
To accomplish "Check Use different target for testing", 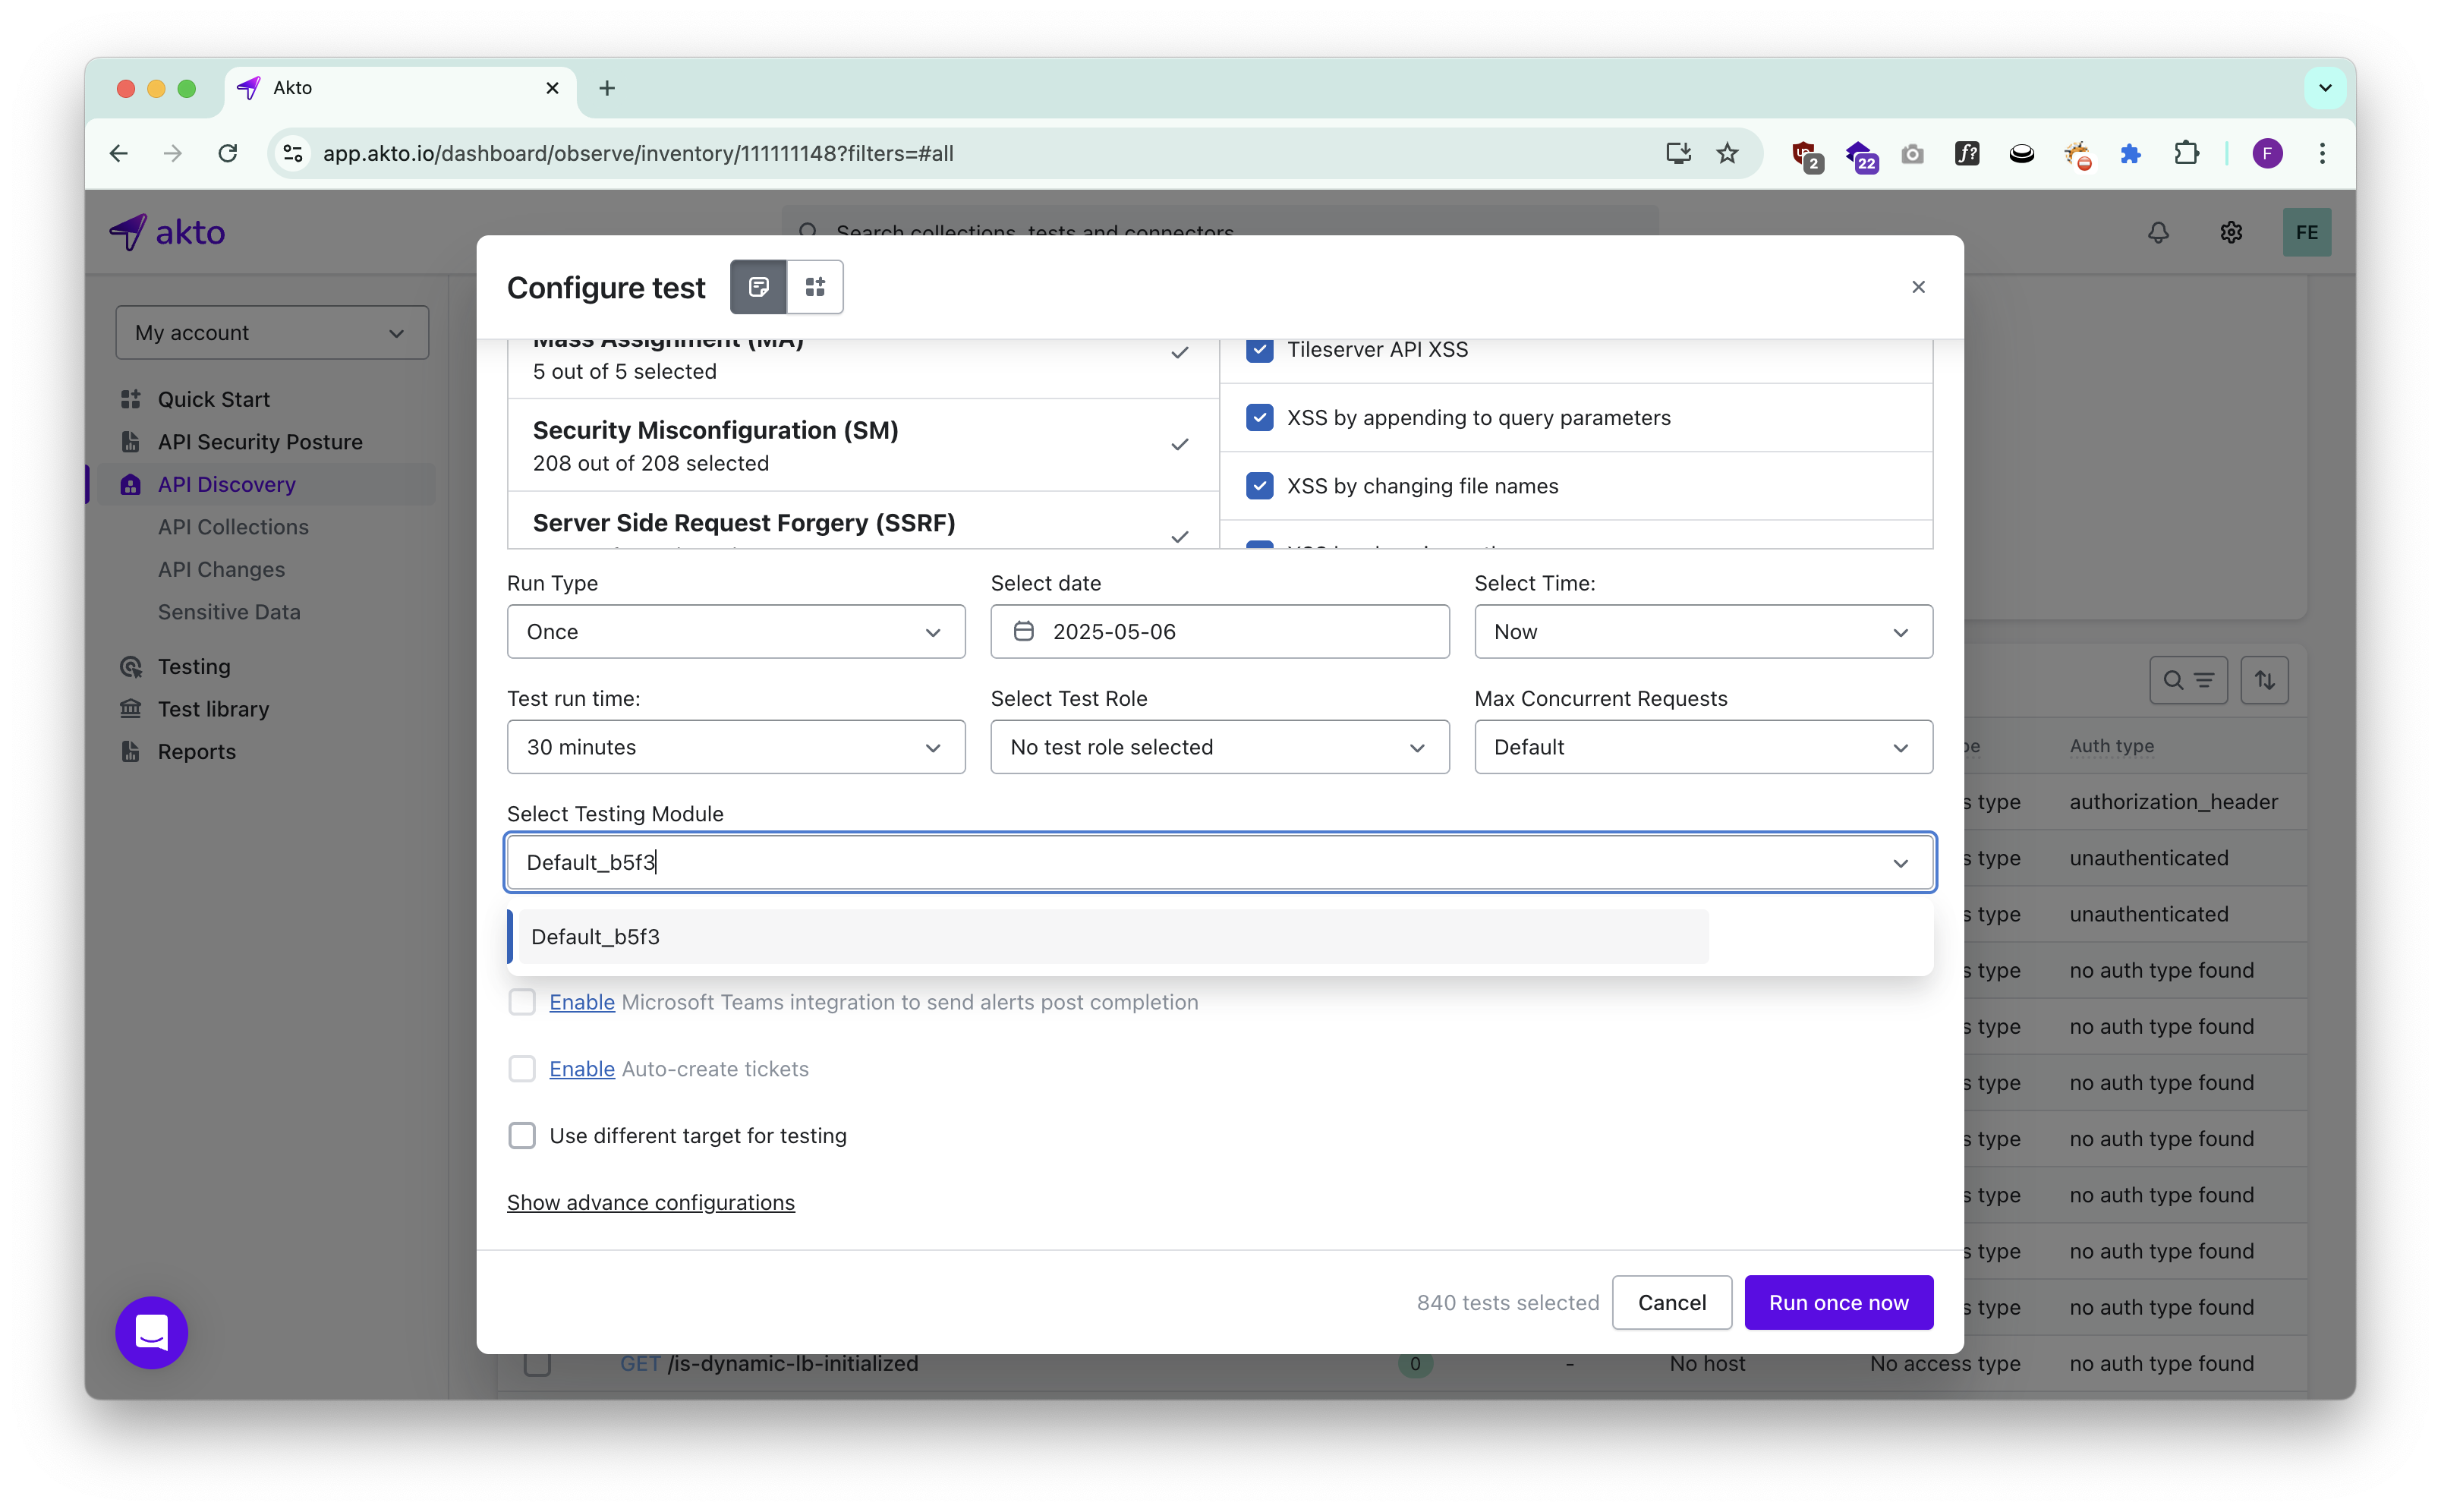I will [x=522, y=1135].
